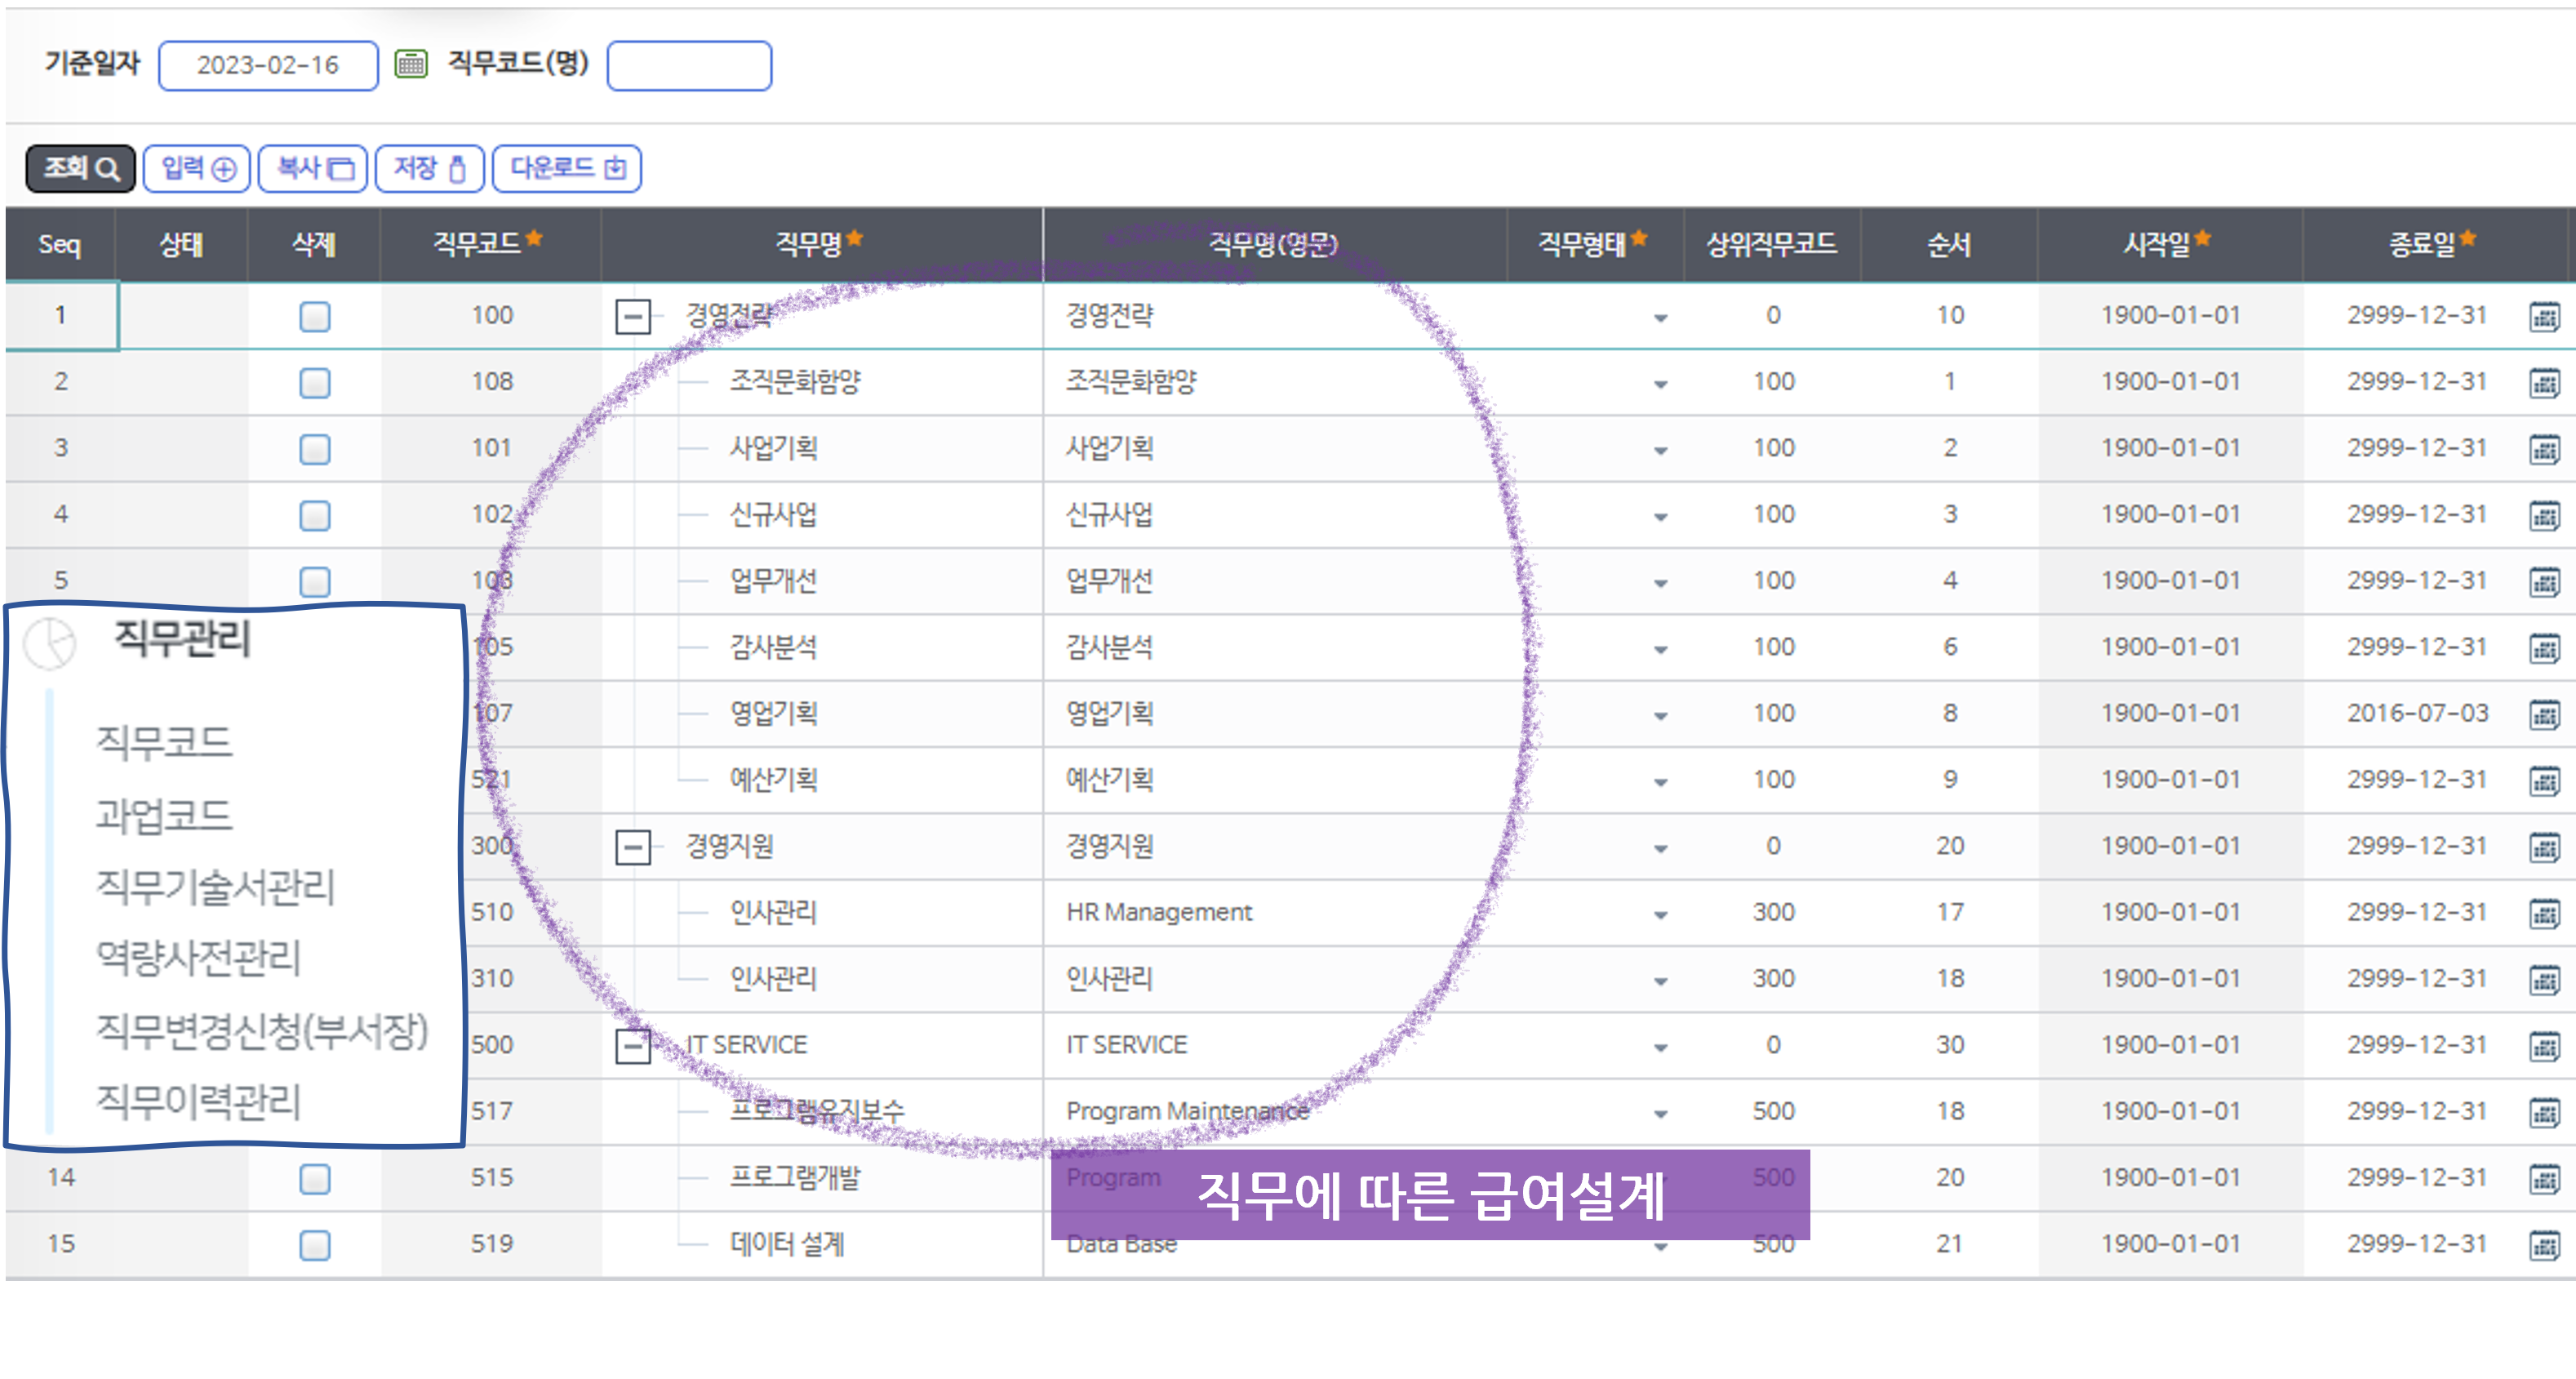Open end date calendar for row 경영전략
2576x1379 pixels.
[2543, 317]
